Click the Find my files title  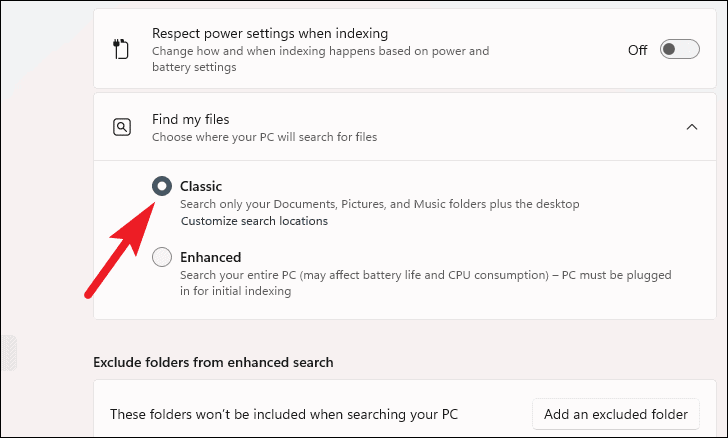pyautogui.click(x=191, y=119)
